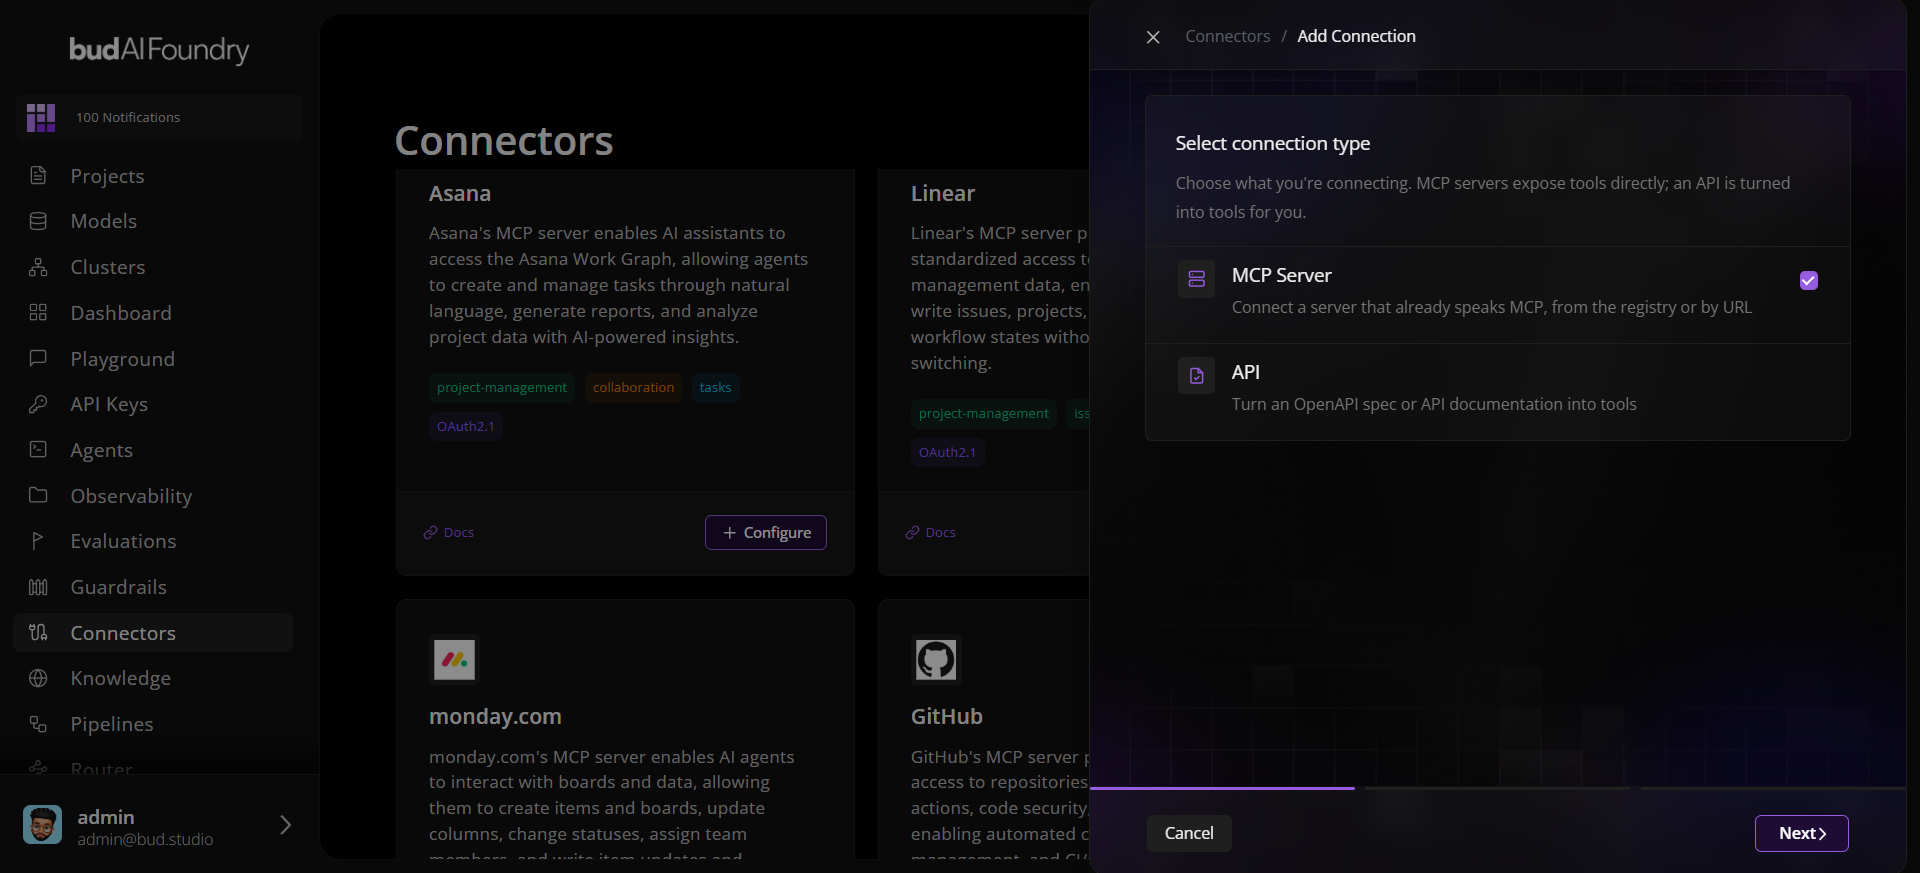Click the OAuth2.1 badge on Linear

[947, 452]
